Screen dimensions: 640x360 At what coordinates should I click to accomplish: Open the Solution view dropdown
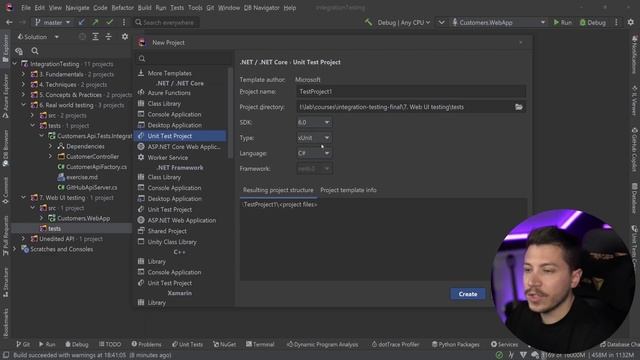pos(38,37)
